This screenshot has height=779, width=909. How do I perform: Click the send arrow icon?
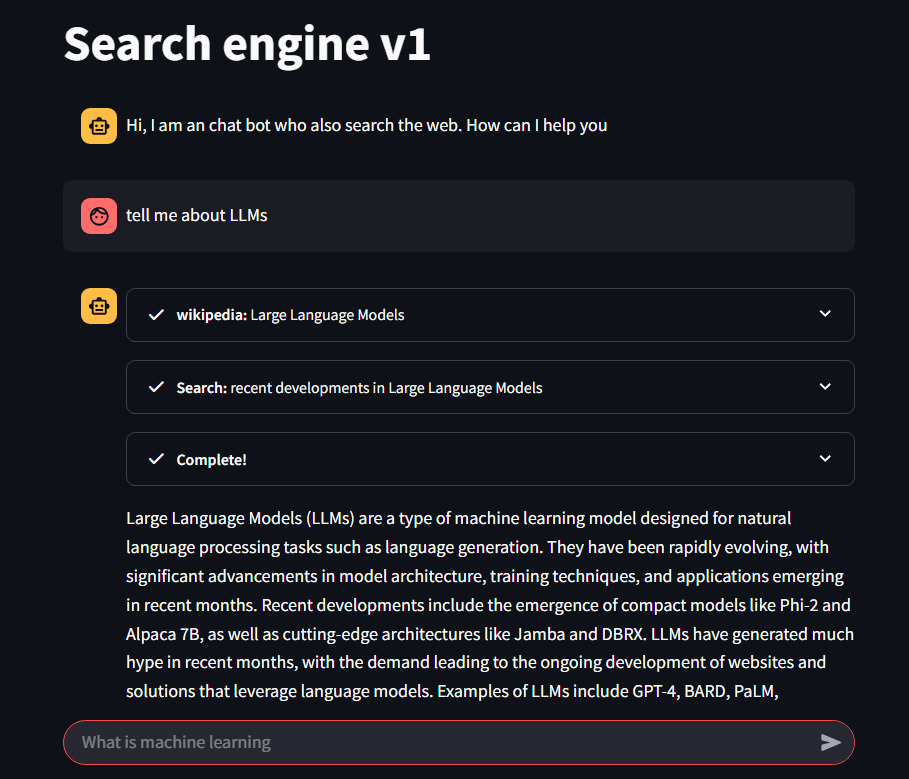point(830,742)
